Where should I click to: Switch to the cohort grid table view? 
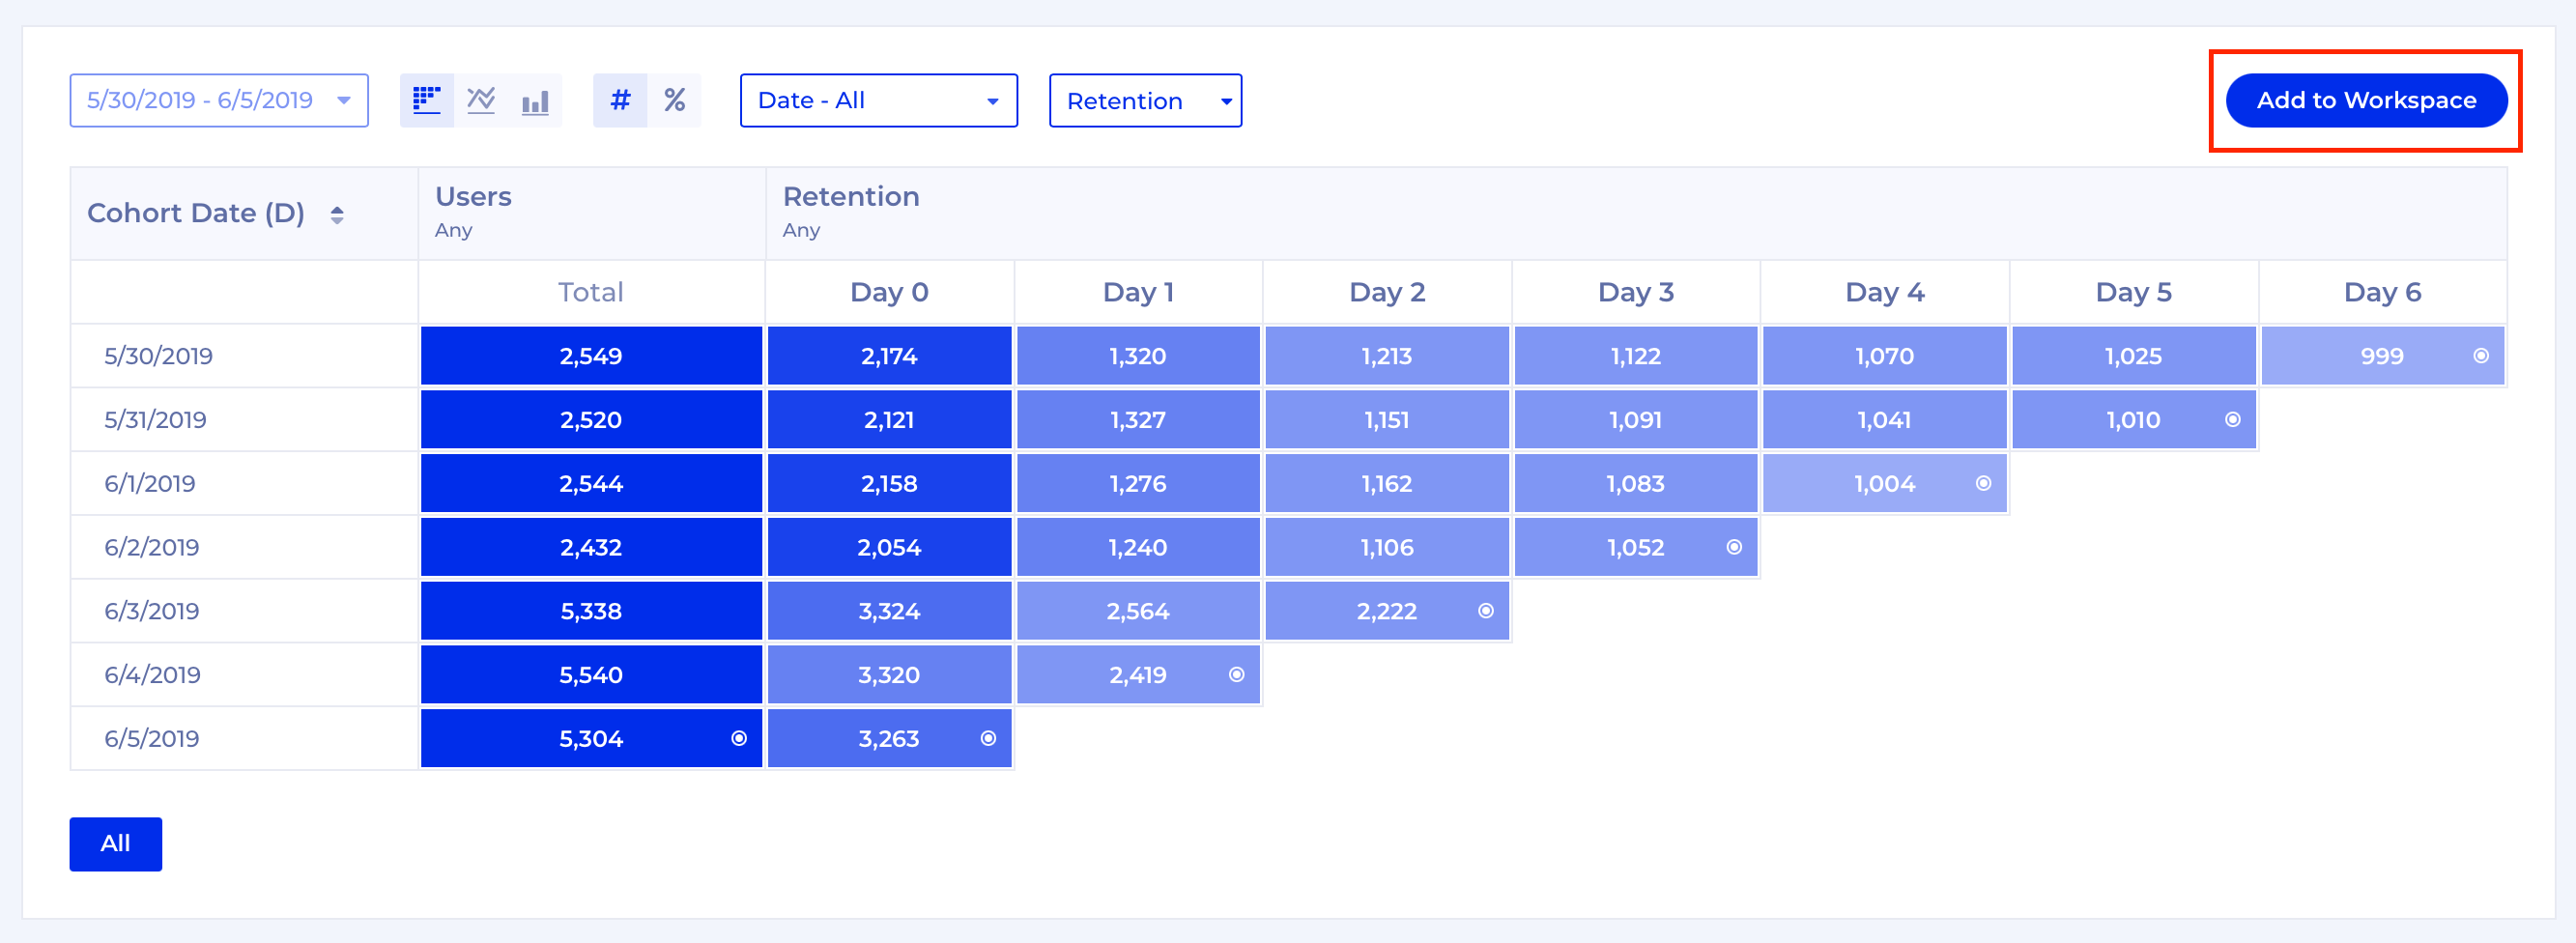[x=427, y=100]
